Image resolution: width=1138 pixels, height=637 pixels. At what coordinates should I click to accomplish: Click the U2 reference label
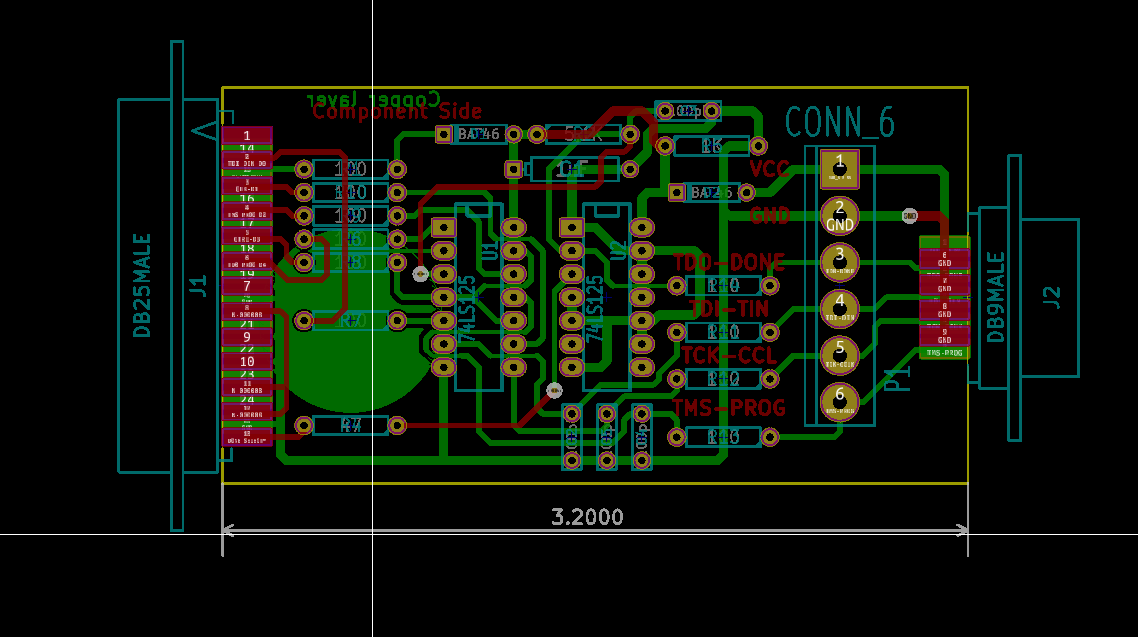coord(618,250)
